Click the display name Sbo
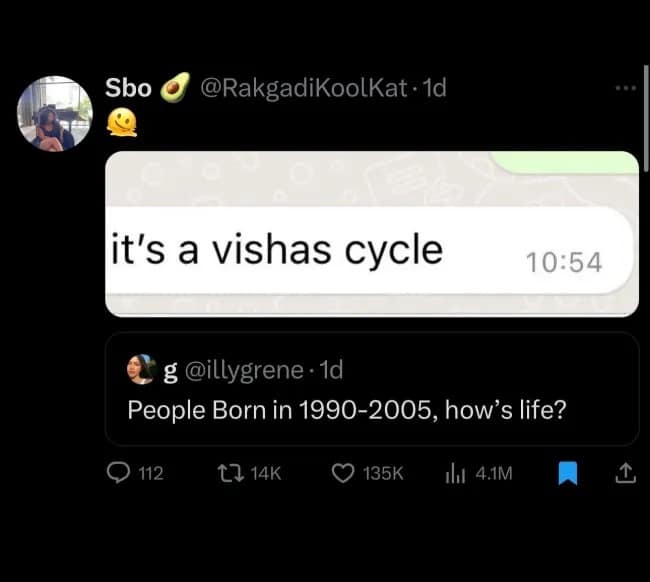This screenshot has width=650, height=582. 129,88
